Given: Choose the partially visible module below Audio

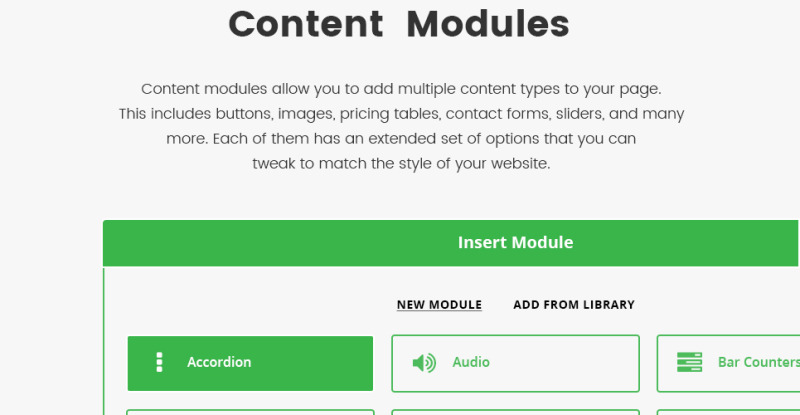Looking at the screenshot, I should [x=515, y=412].
